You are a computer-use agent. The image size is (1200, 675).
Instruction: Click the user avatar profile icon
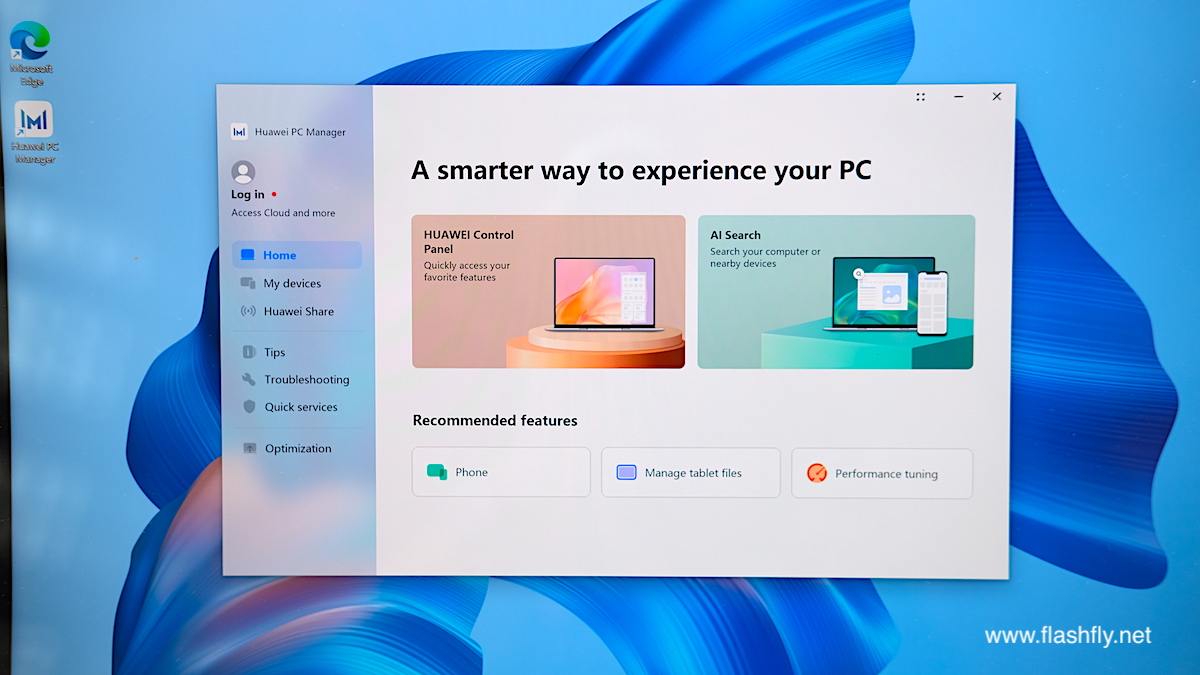(243, 172)
